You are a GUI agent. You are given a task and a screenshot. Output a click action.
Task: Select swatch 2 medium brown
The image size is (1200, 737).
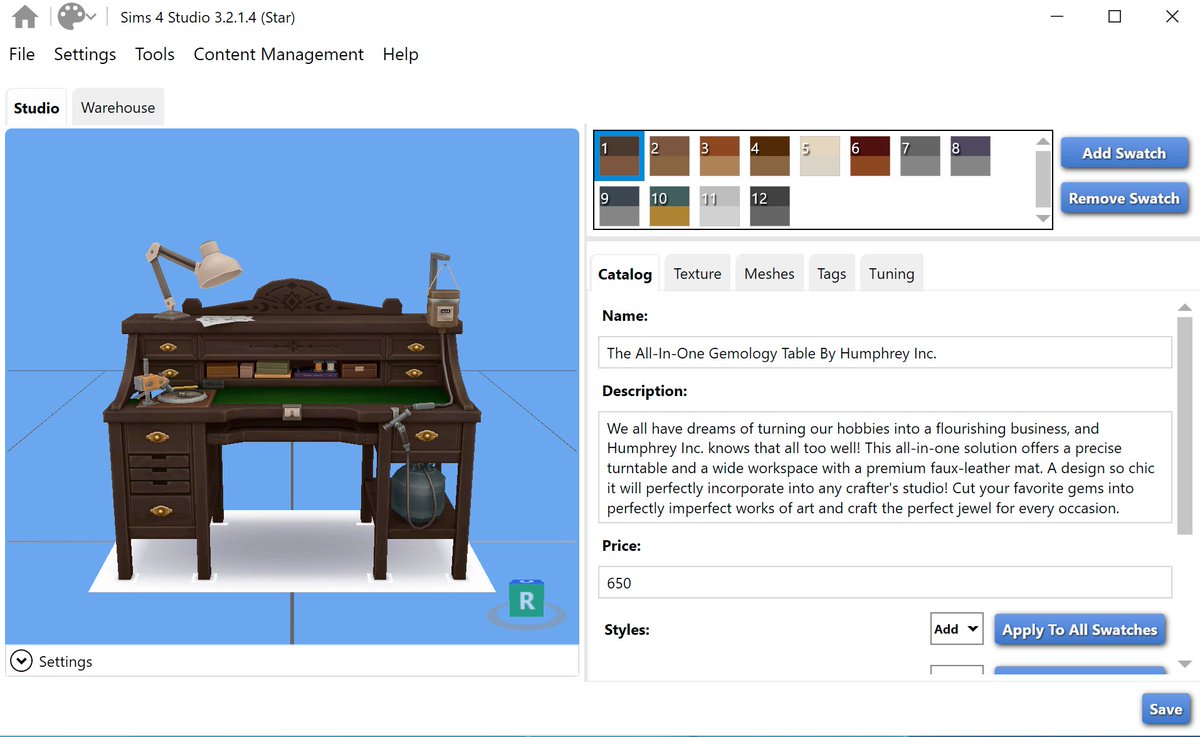click(670, 156)
